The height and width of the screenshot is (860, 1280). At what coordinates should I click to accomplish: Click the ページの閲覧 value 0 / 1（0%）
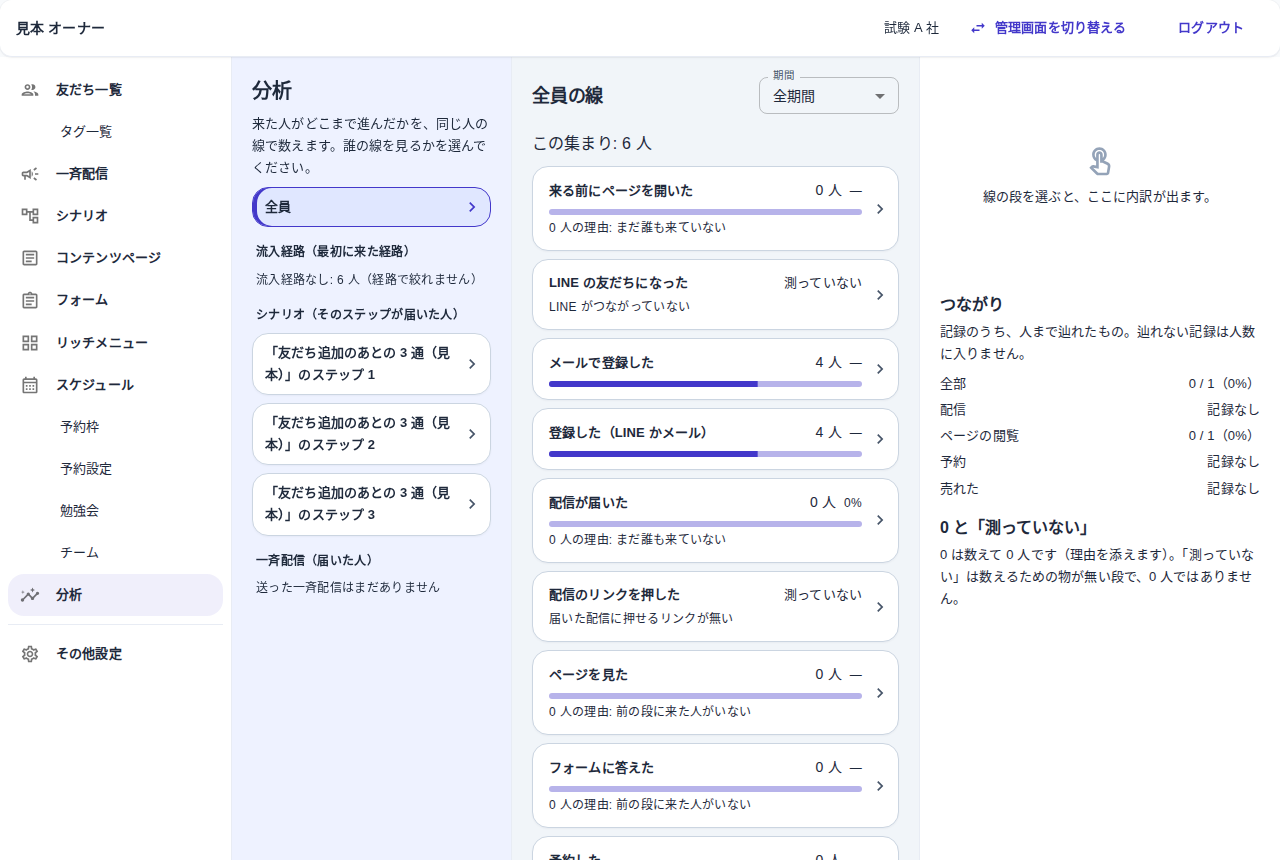1224,436
